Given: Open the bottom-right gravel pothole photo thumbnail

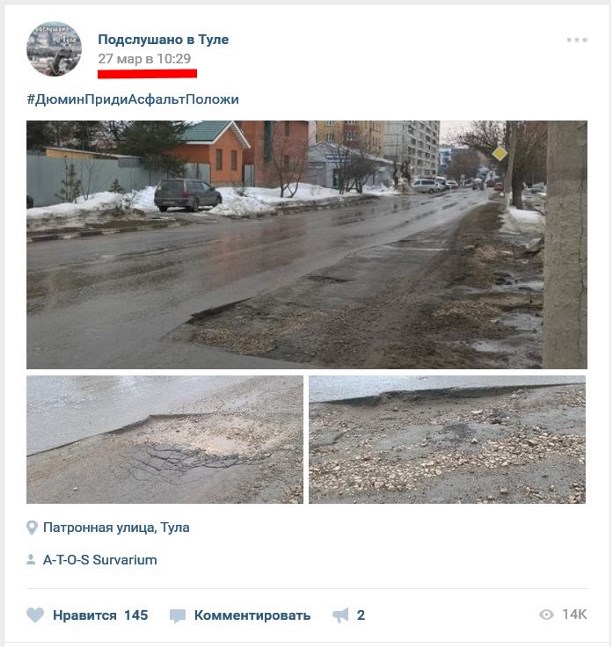Looking at the screenshot, I should [x=447, y=439].
